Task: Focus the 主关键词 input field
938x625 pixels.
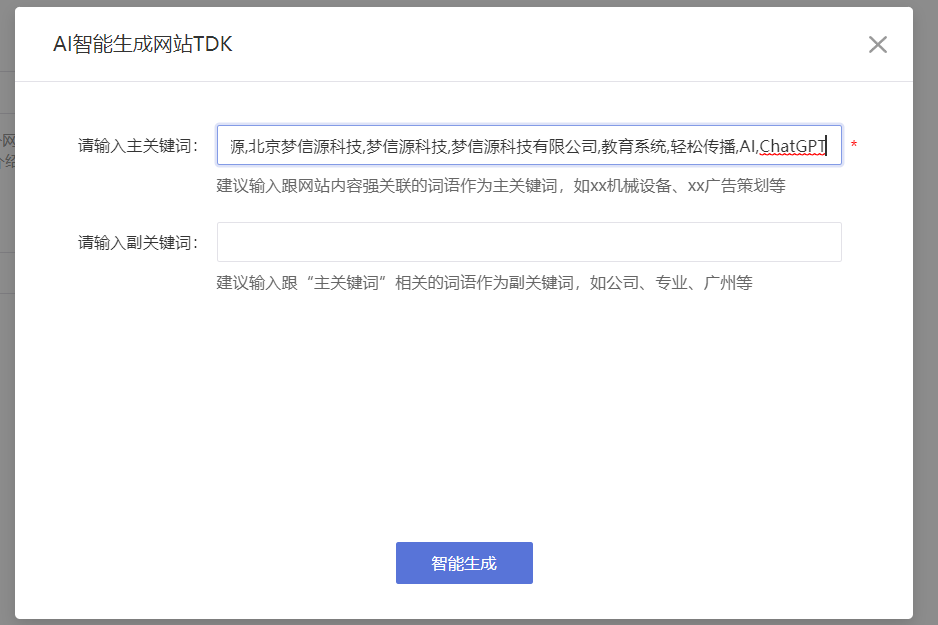Action: click(x=528, y=146)
